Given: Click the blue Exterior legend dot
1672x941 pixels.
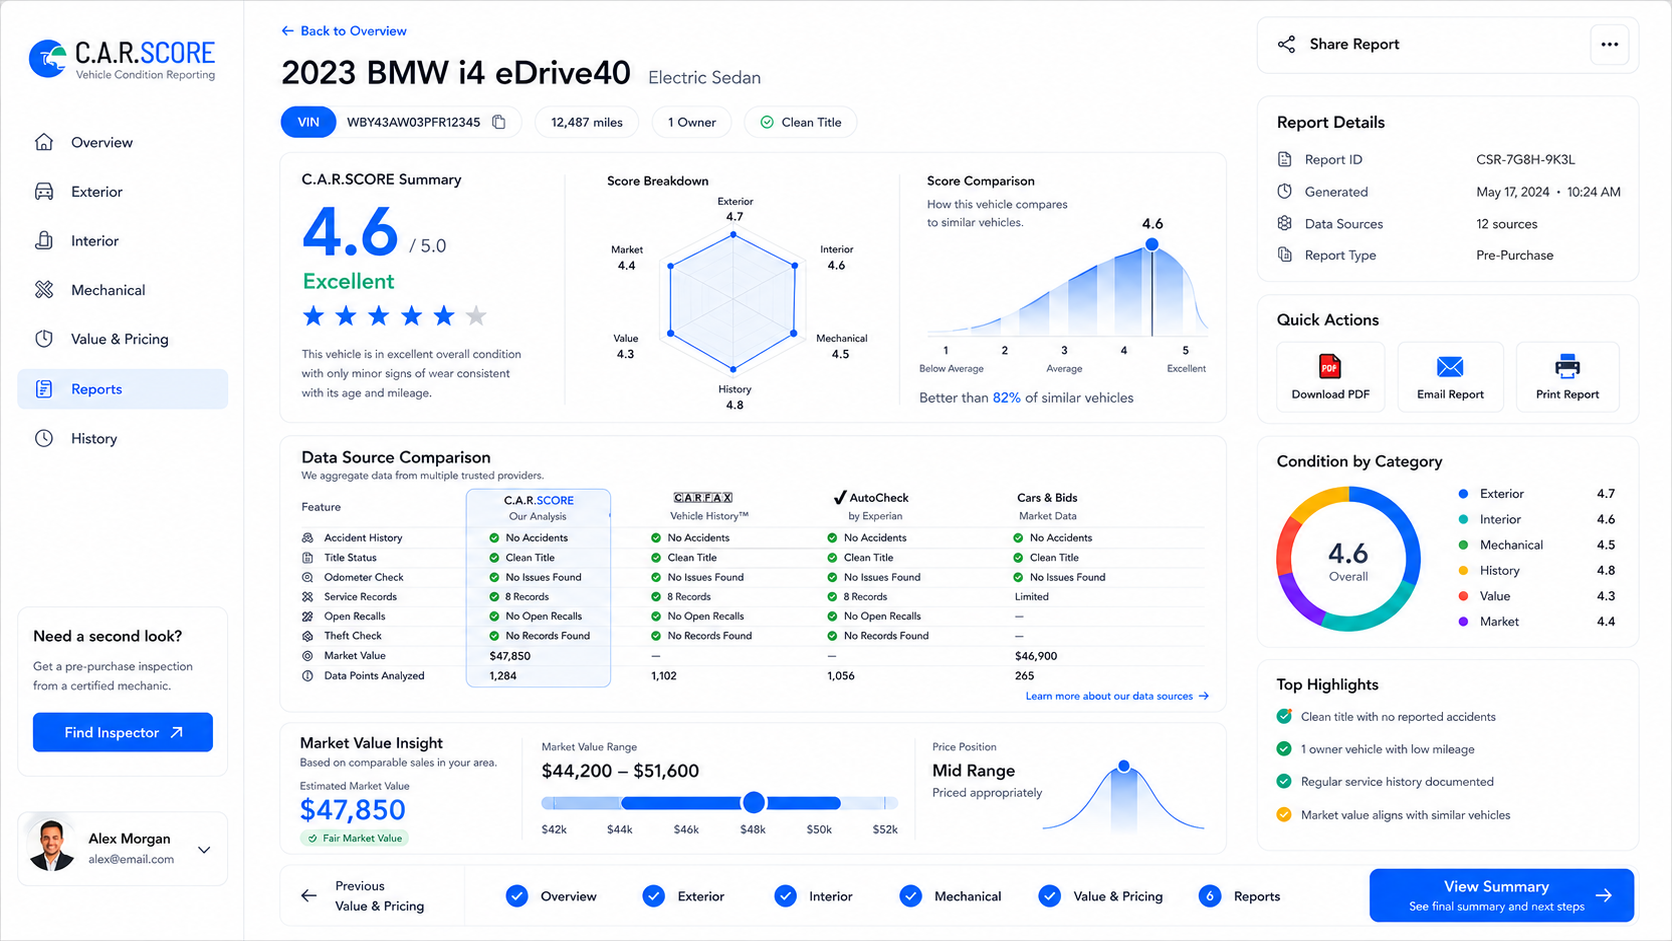Looking at the screenshot, I should [x=1463, y=494].
